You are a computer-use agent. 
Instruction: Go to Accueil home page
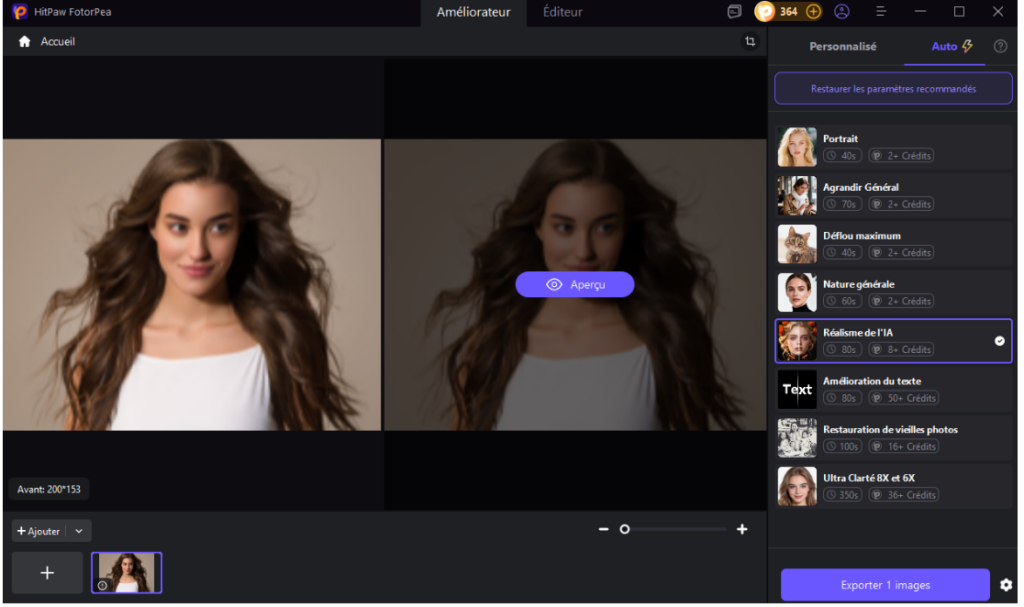coord(58,41)
